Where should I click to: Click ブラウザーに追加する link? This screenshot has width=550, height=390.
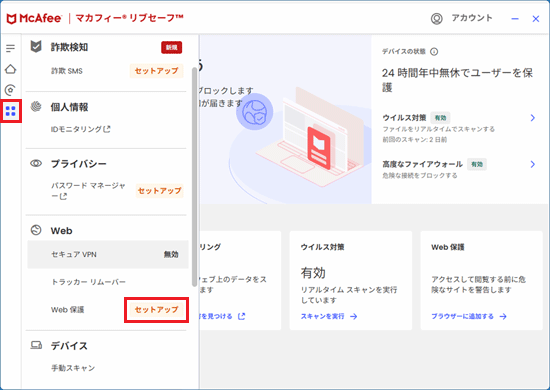coord(462,316)
